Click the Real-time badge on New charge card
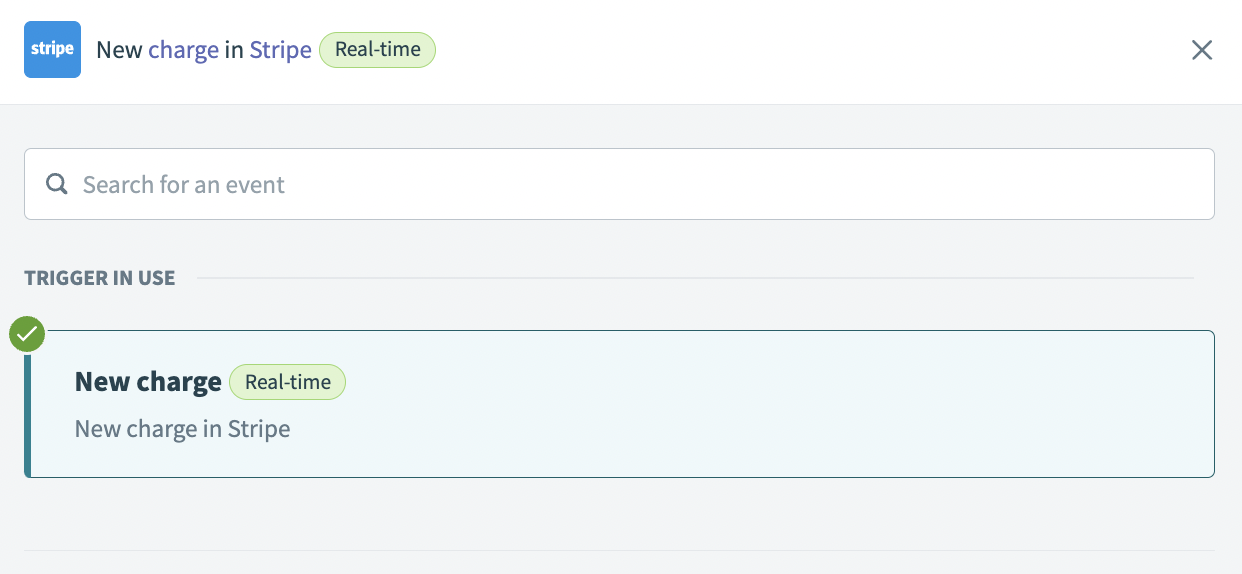 (287, 382)
